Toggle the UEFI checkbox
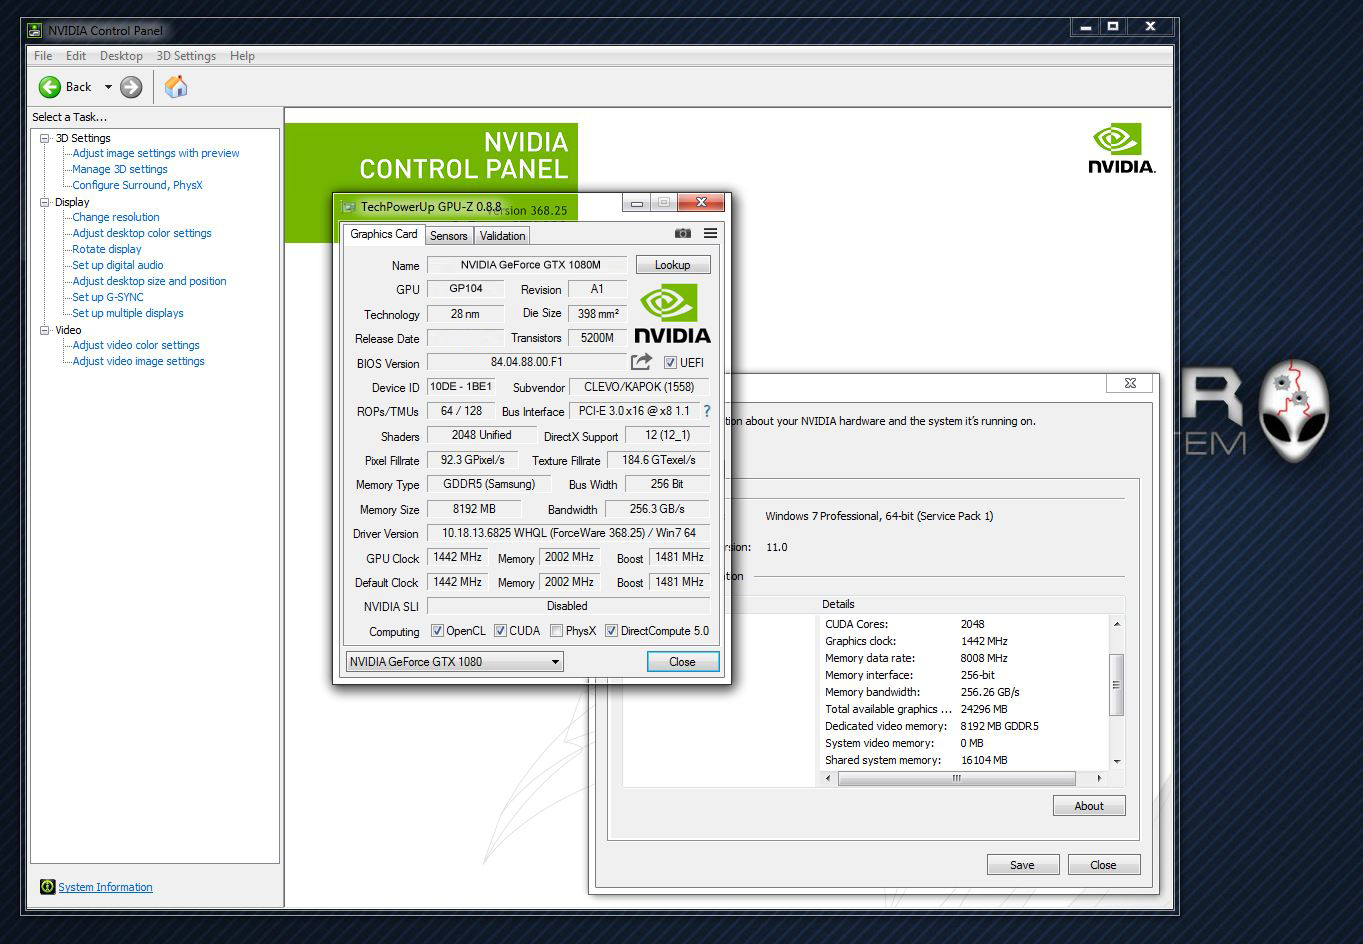 point(670,363)
